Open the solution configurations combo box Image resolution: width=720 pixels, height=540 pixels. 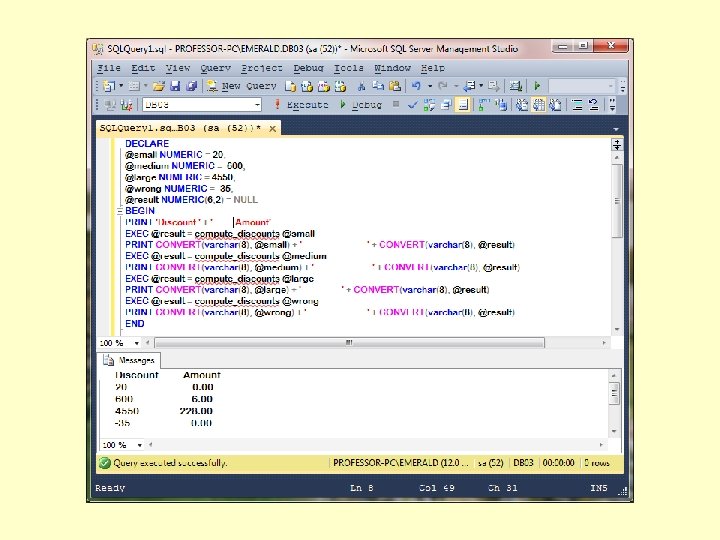[x=581, y=86]
